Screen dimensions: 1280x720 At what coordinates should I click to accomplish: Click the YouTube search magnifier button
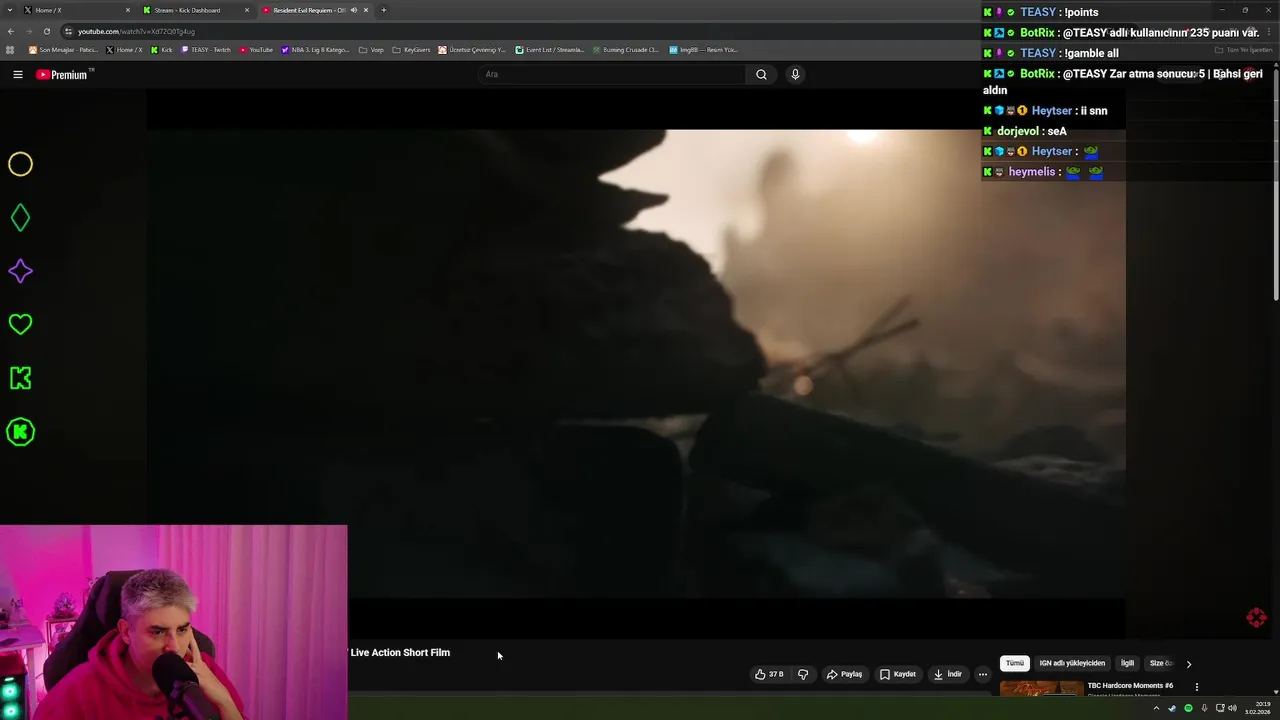761,74
